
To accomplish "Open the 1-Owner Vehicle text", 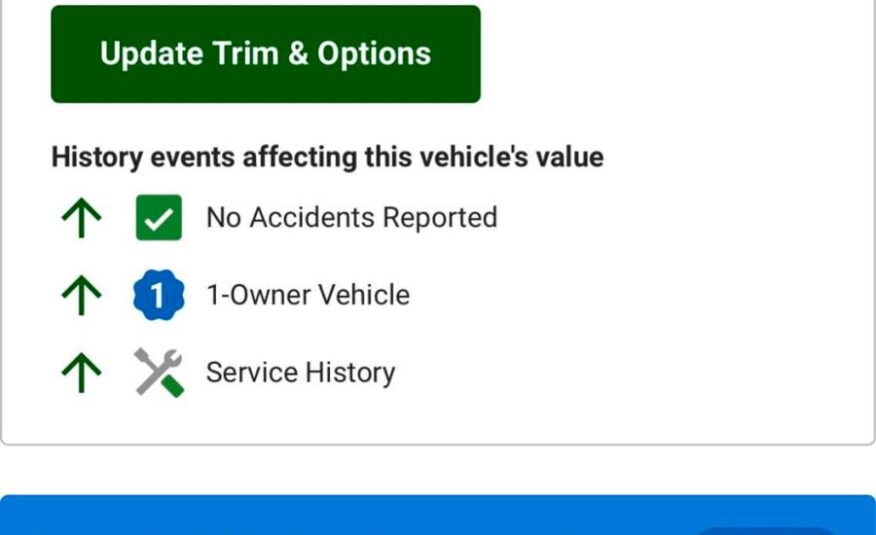I will point(307,296).
